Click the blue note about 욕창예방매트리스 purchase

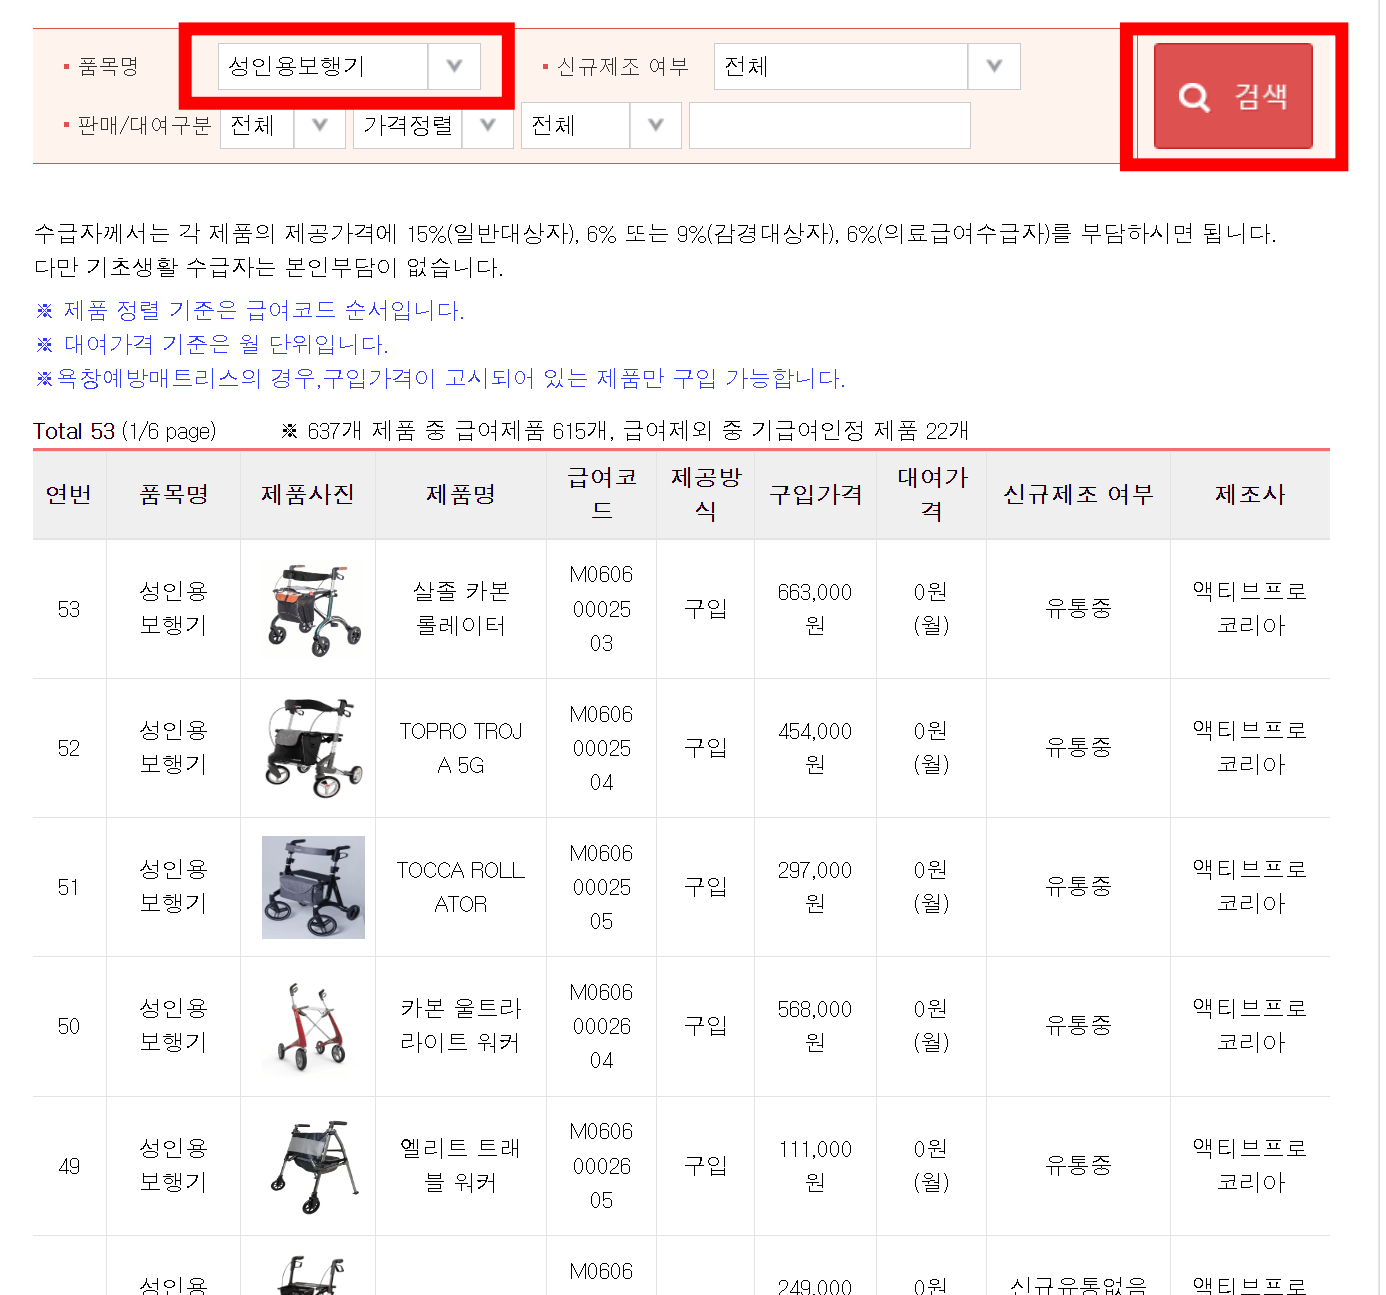pos(441,378)
